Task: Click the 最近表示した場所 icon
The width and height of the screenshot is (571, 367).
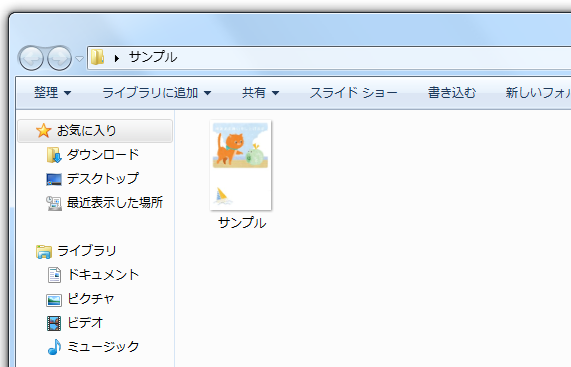Action: point(54,203)
